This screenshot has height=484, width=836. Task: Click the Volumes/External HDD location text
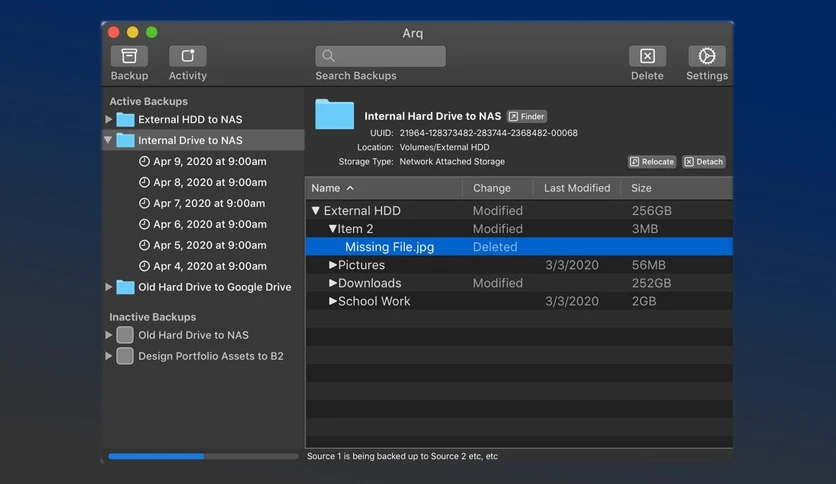pyautogui.click(x=444, y=147)
